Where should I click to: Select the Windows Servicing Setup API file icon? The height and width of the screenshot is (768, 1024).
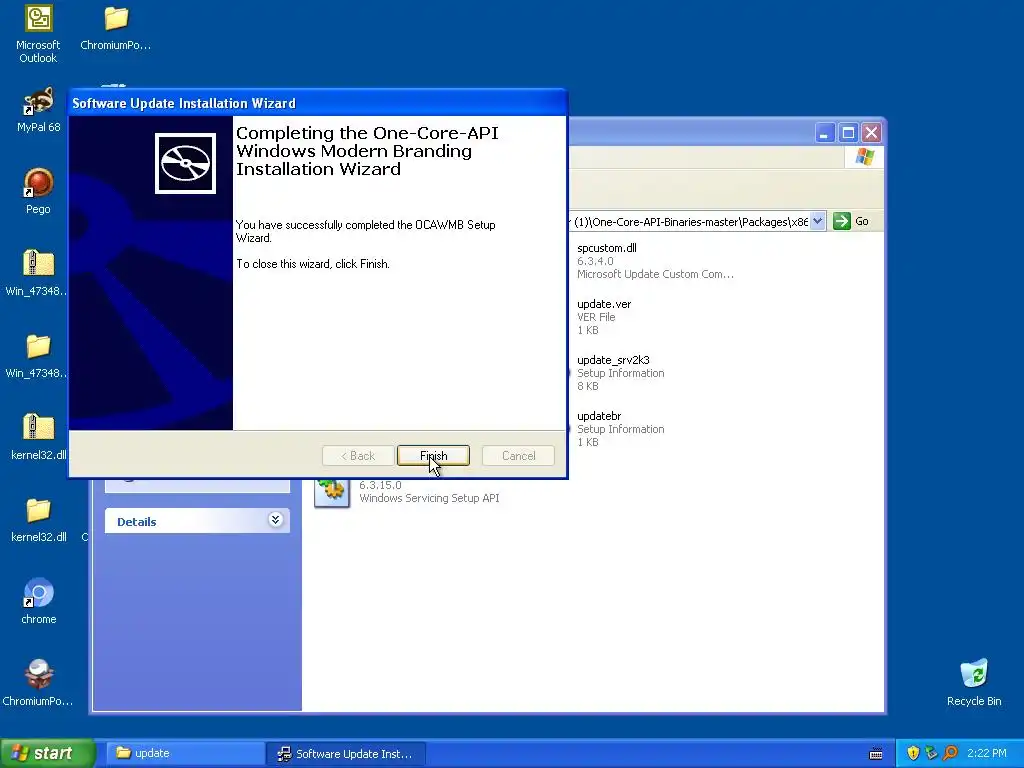332,493
